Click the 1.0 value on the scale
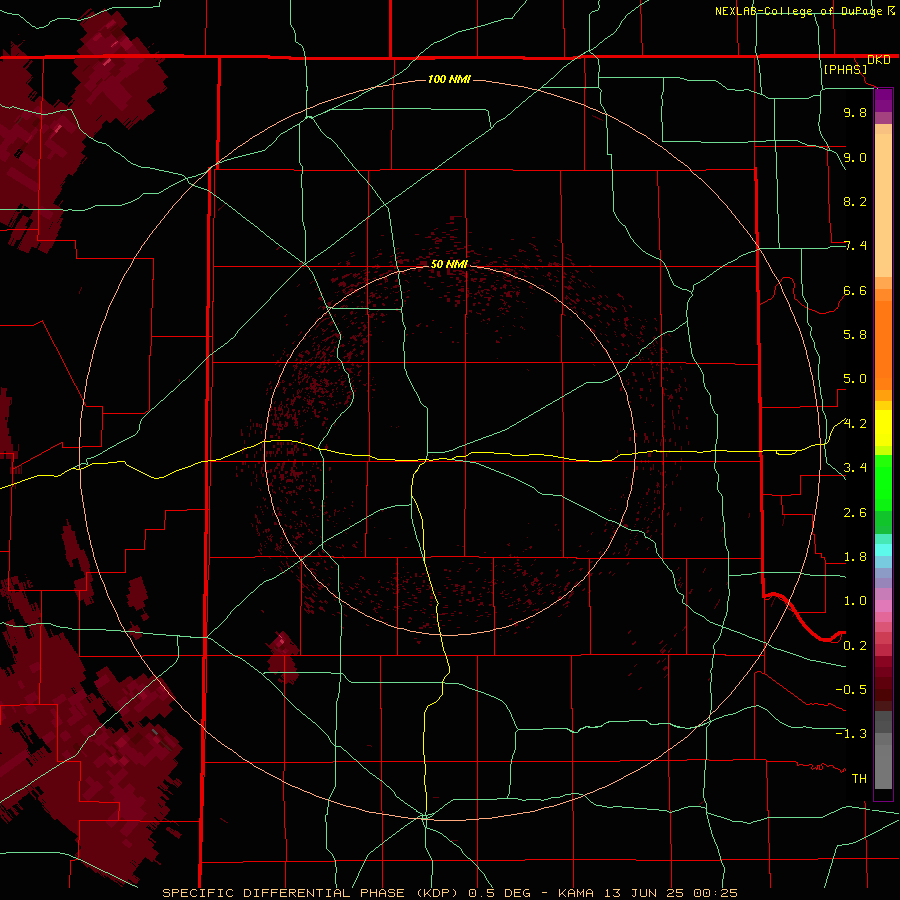Screen dimensions: 900x900 855,601
